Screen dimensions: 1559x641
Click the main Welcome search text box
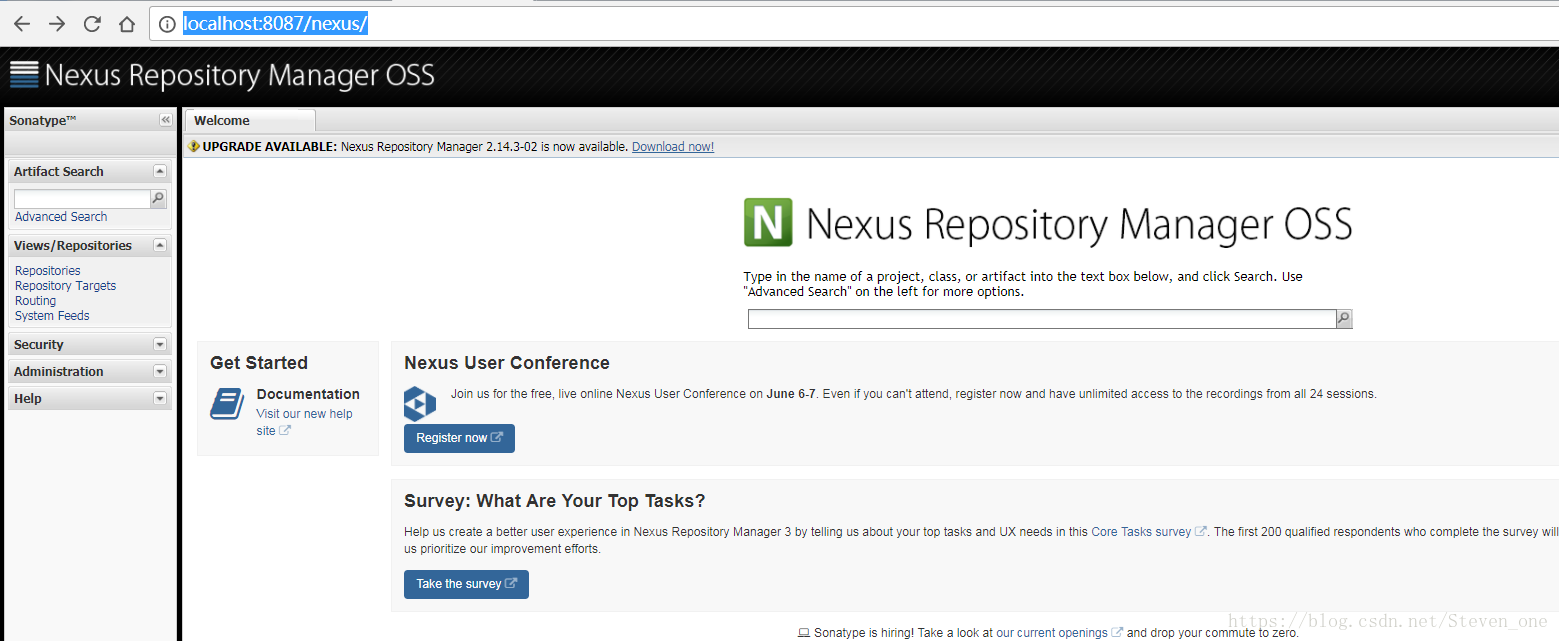[x=1042, y=319]
